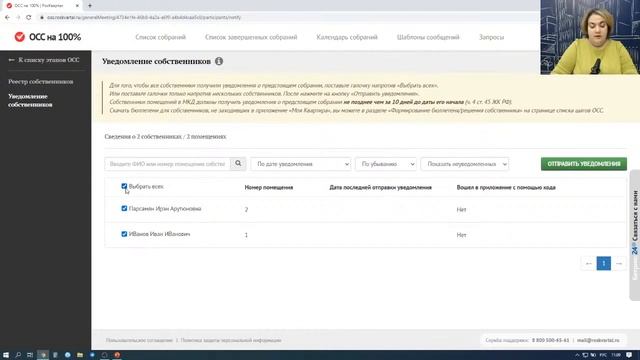Open the По дате уведомления sort dropdown
640x360 pixels.
click(301, 164)
